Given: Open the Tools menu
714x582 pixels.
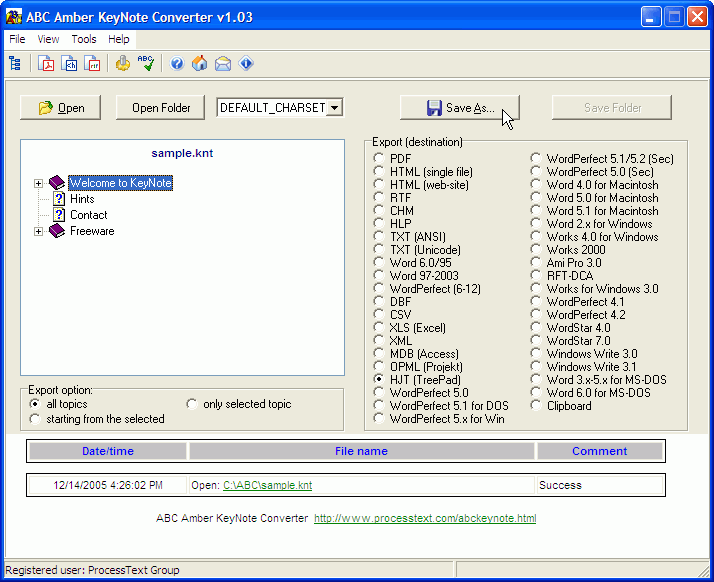Looking at the screenshot, I should 84,39.
